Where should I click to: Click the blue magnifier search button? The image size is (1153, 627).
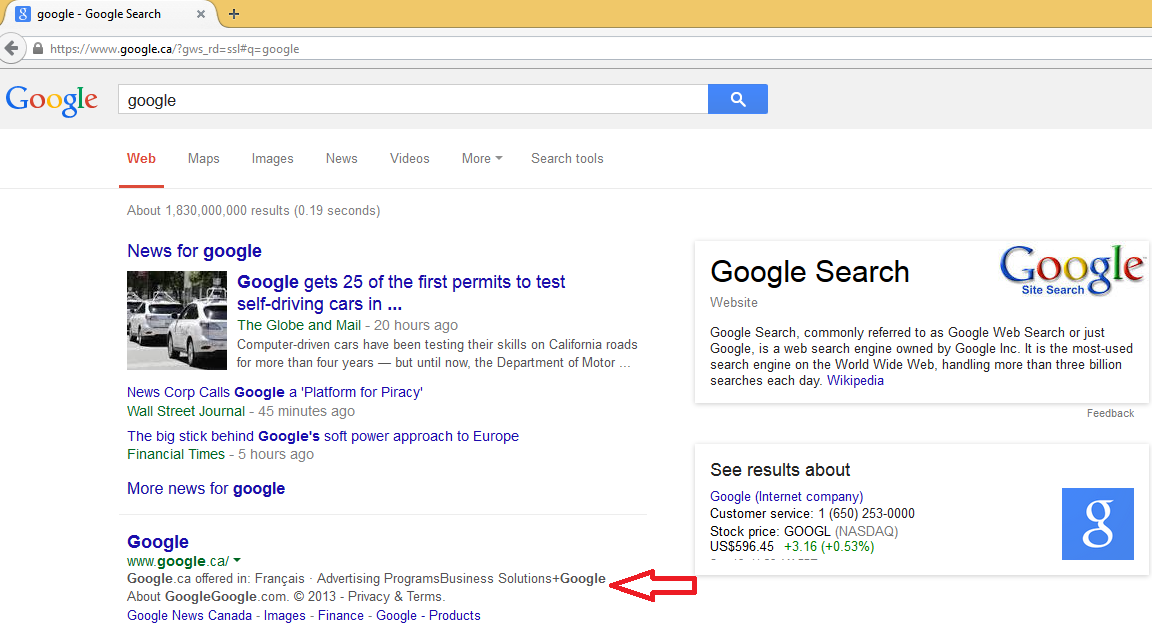tap(738, 99)
